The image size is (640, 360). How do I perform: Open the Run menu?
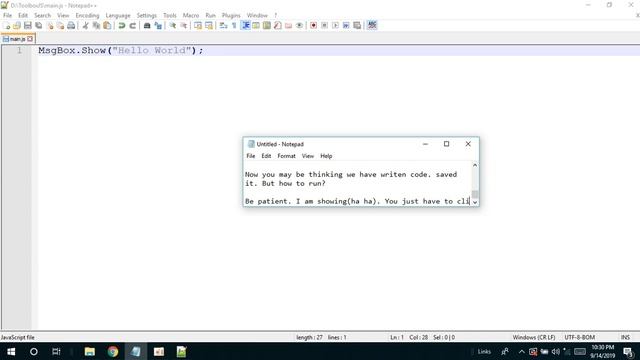click(x=210, y=16)
